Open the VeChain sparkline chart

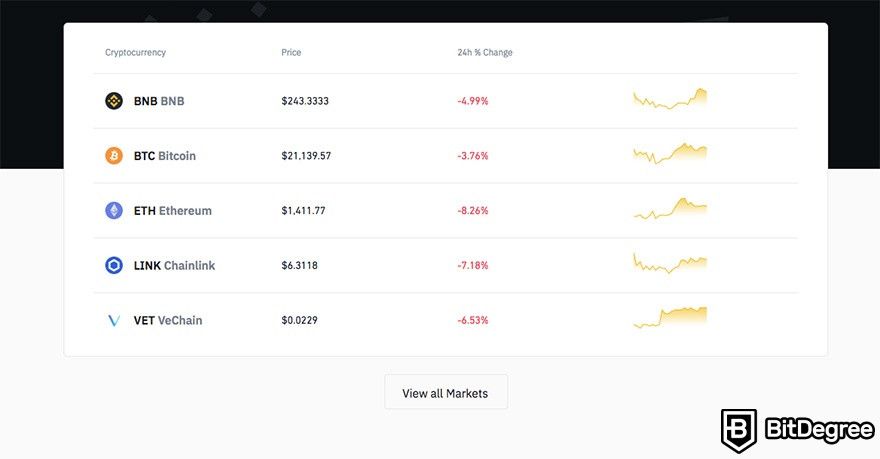(670, 317)
